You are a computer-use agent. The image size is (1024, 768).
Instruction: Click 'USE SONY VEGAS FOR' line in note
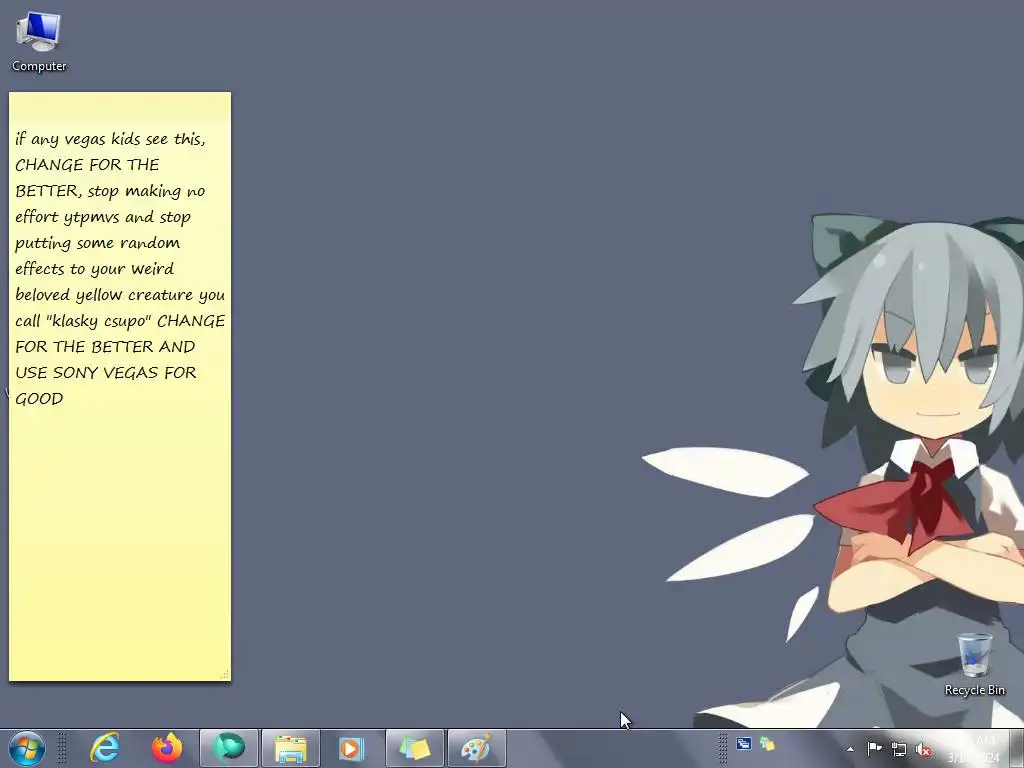(x=106, y=373)
